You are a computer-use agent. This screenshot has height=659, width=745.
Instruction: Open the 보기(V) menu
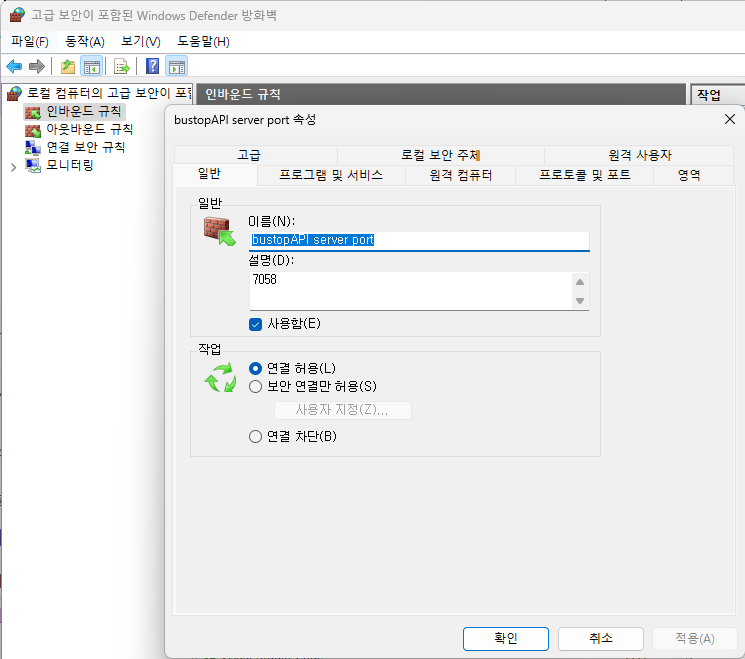pyautogui.click(x=141, y=42)
